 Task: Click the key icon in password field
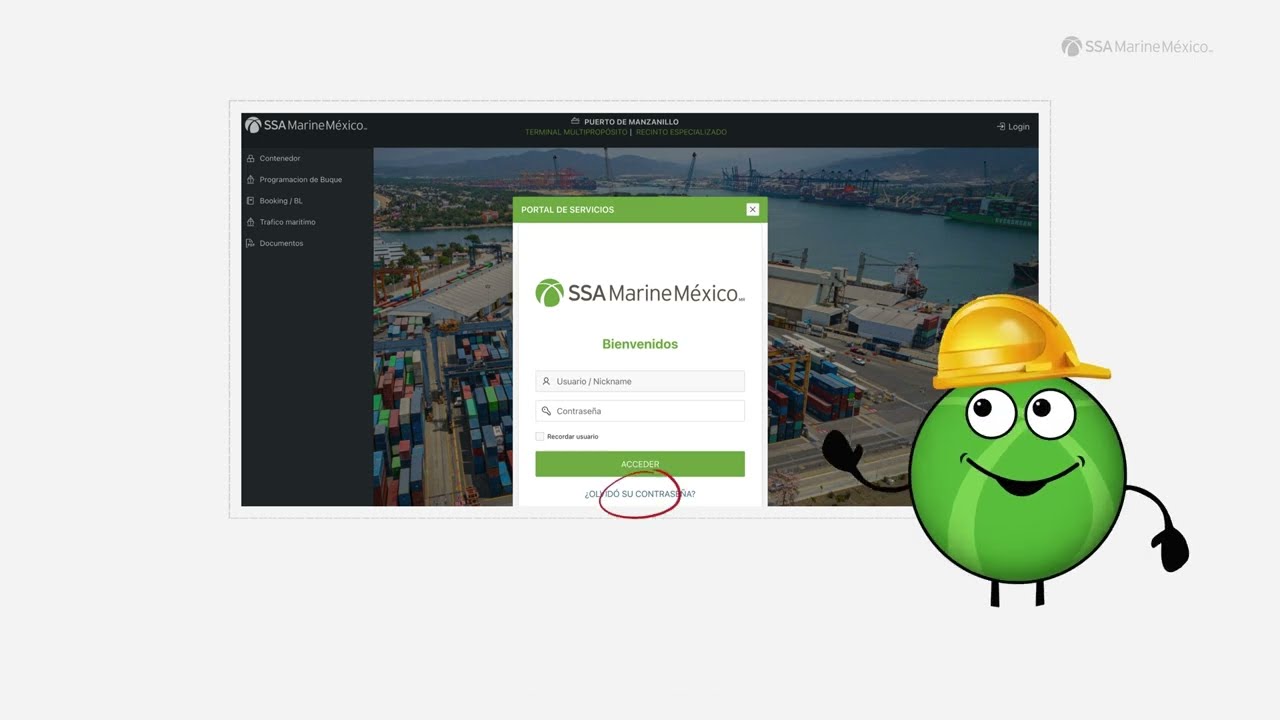click(546, 411)
